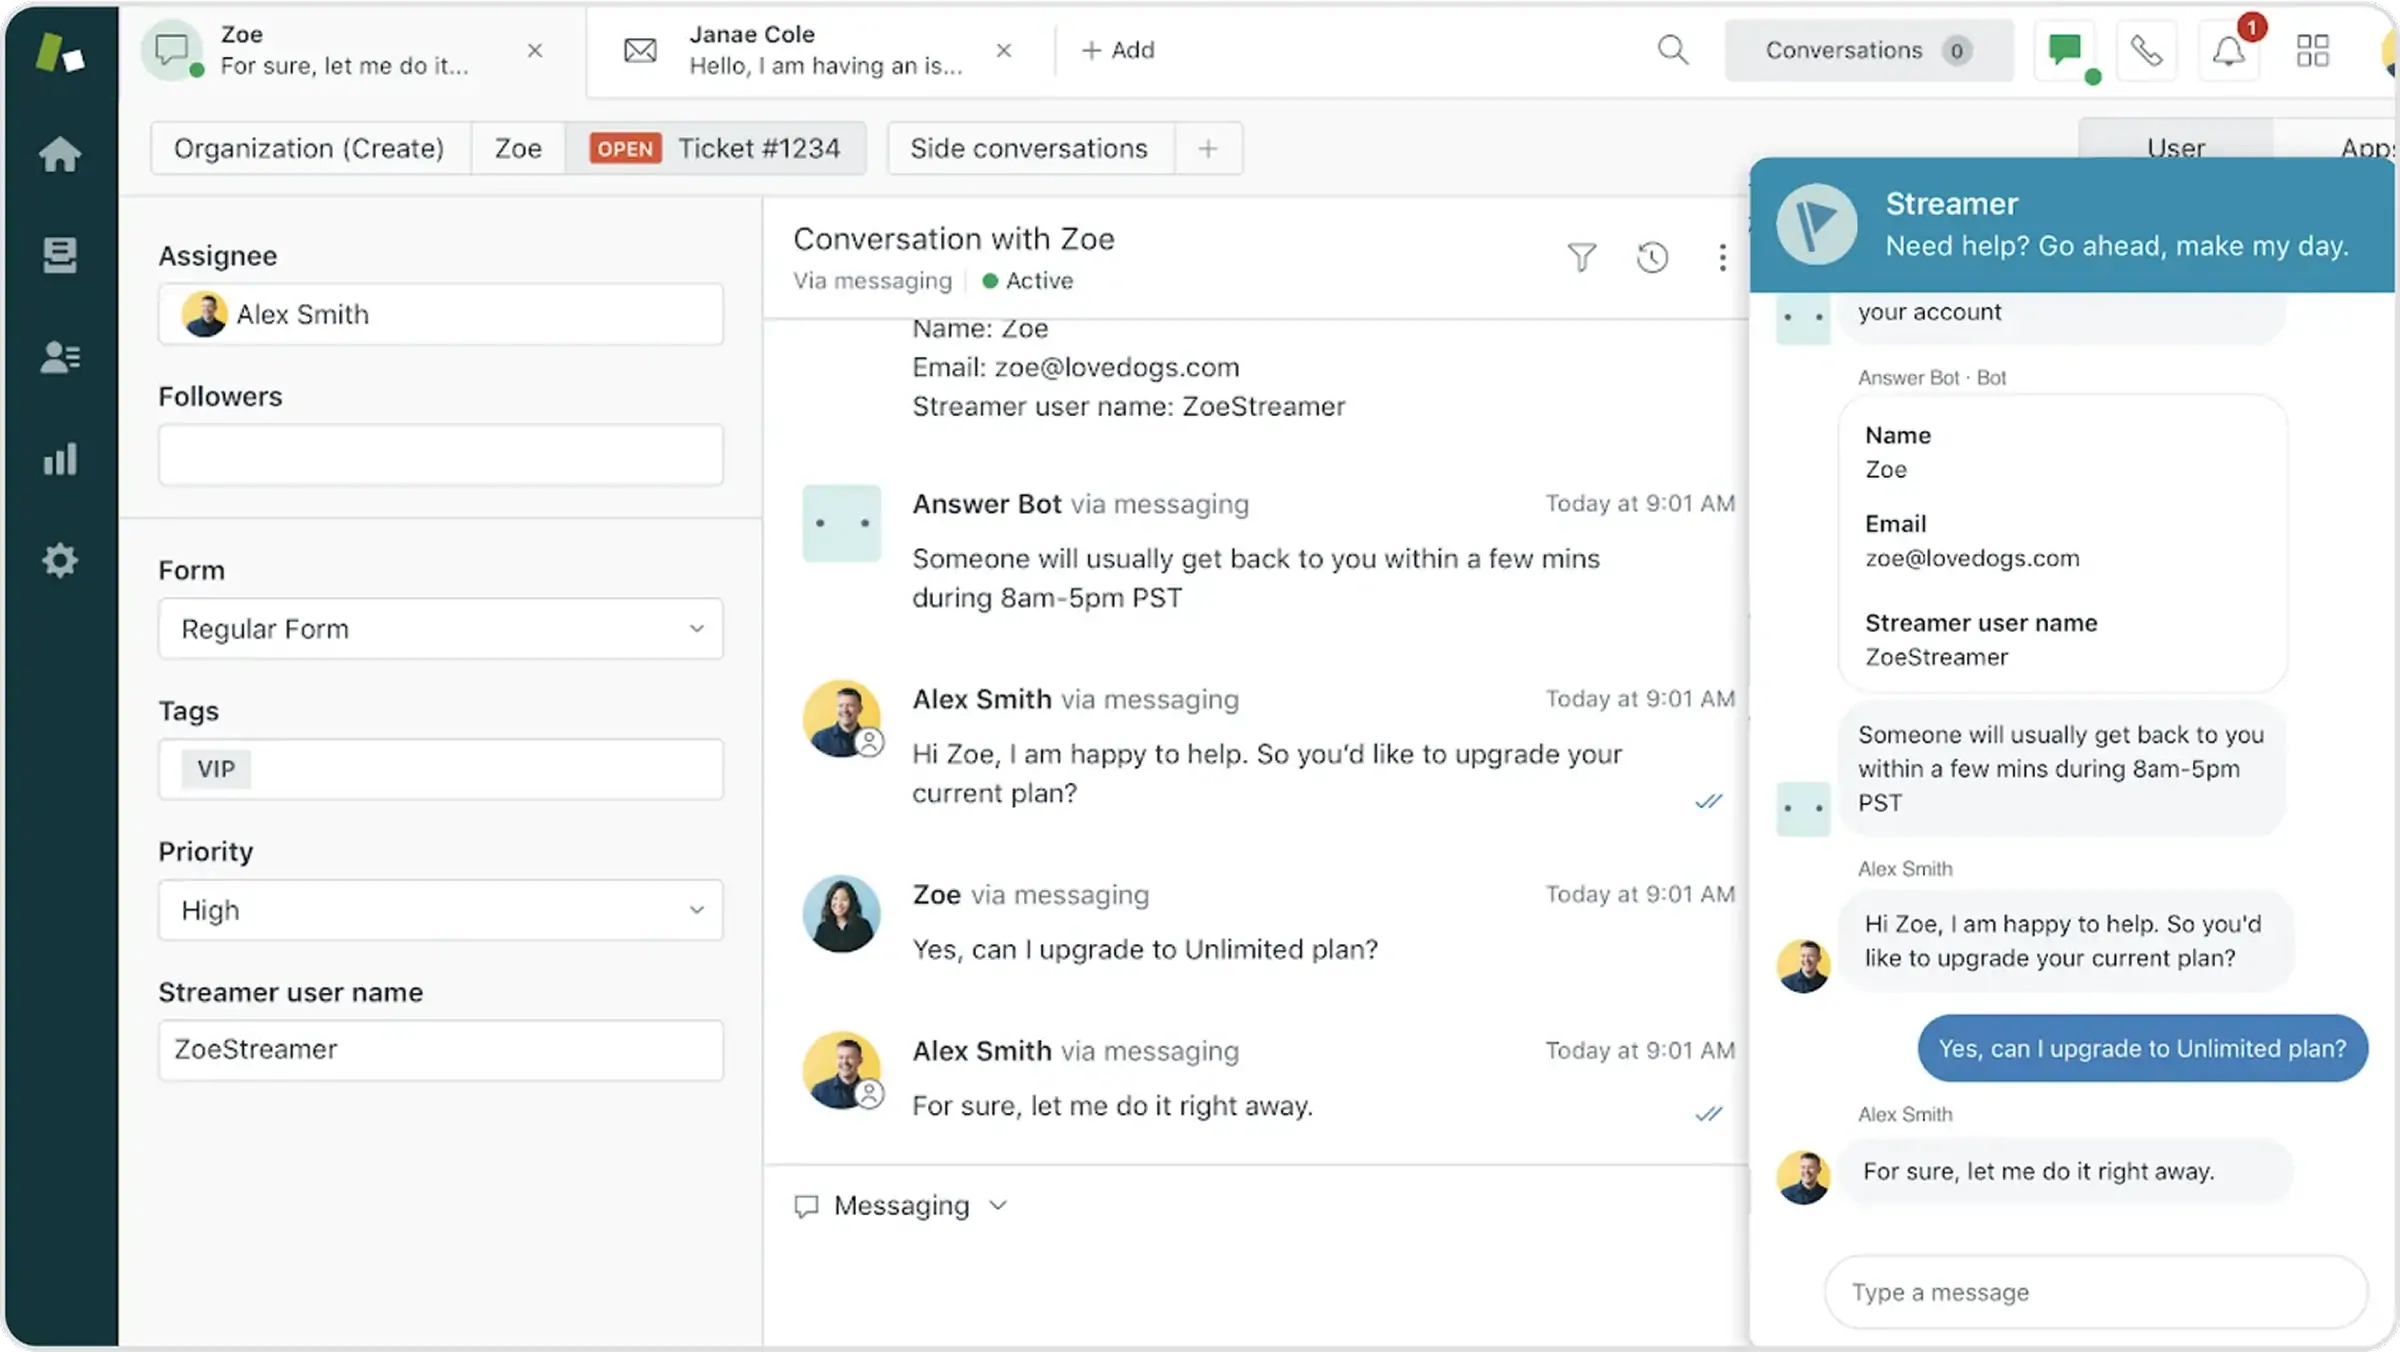
Task: Open the conversation three-dot options menu
Action: click(x=1722, y=258)
